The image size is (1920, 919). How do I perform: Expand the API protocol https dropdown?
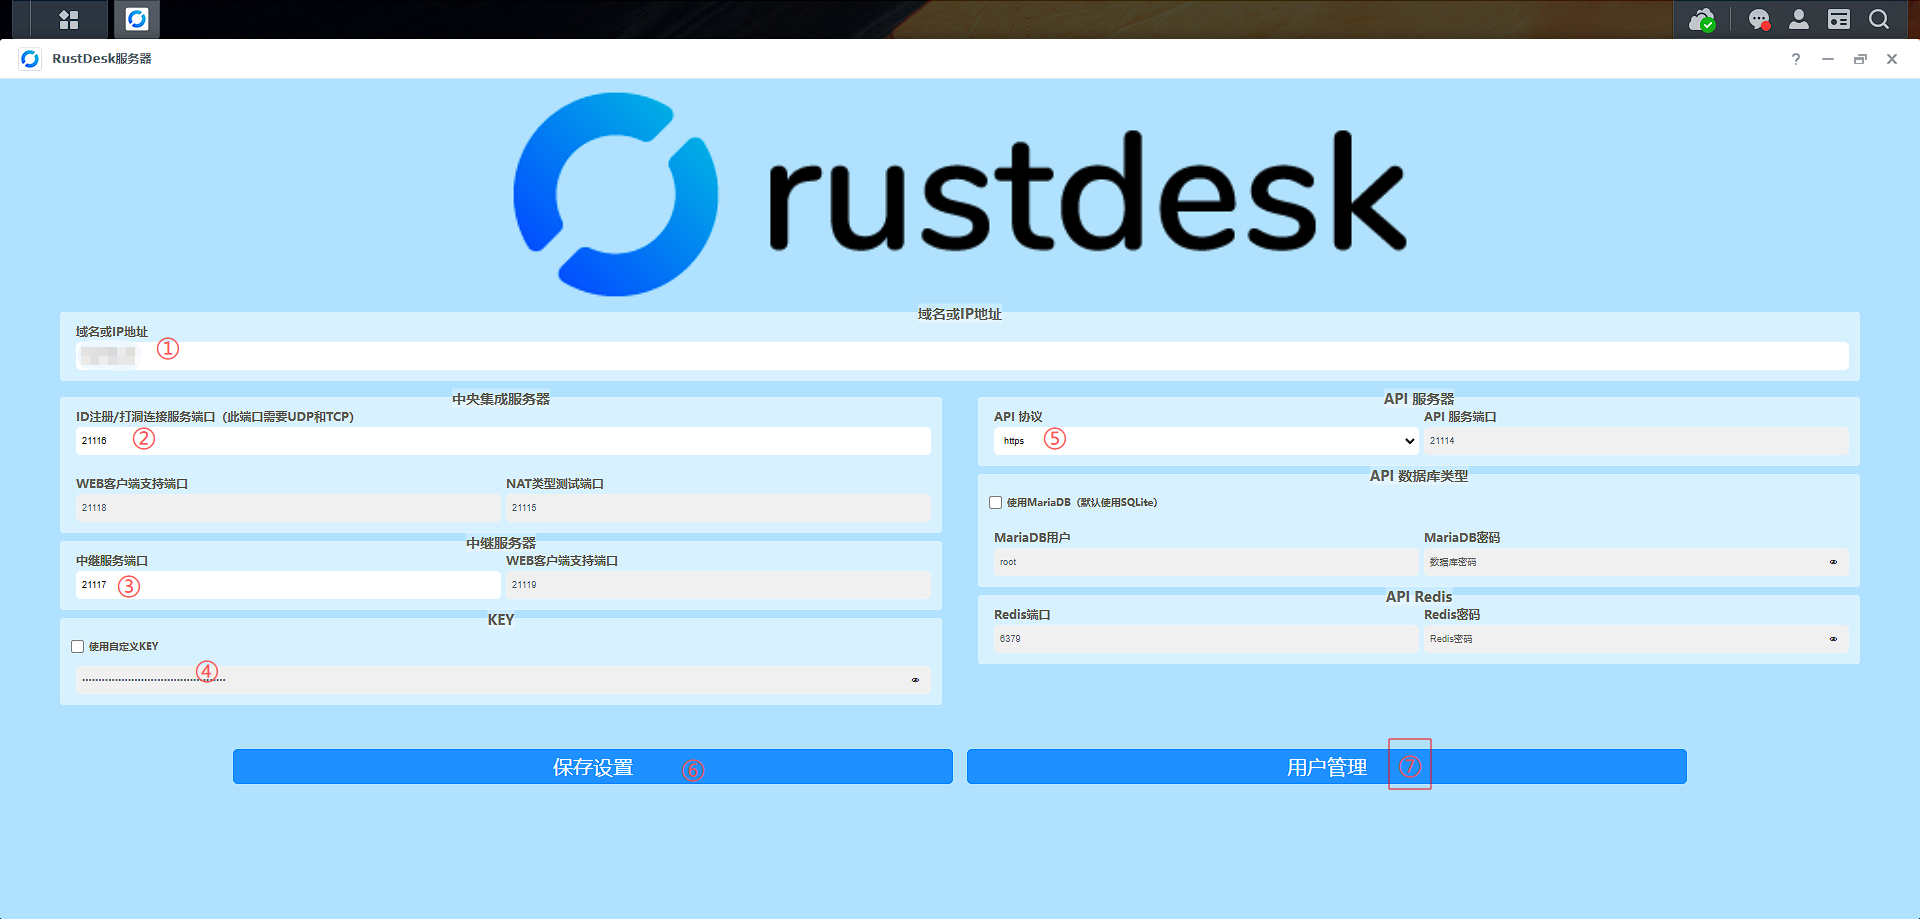(1206, 441)
